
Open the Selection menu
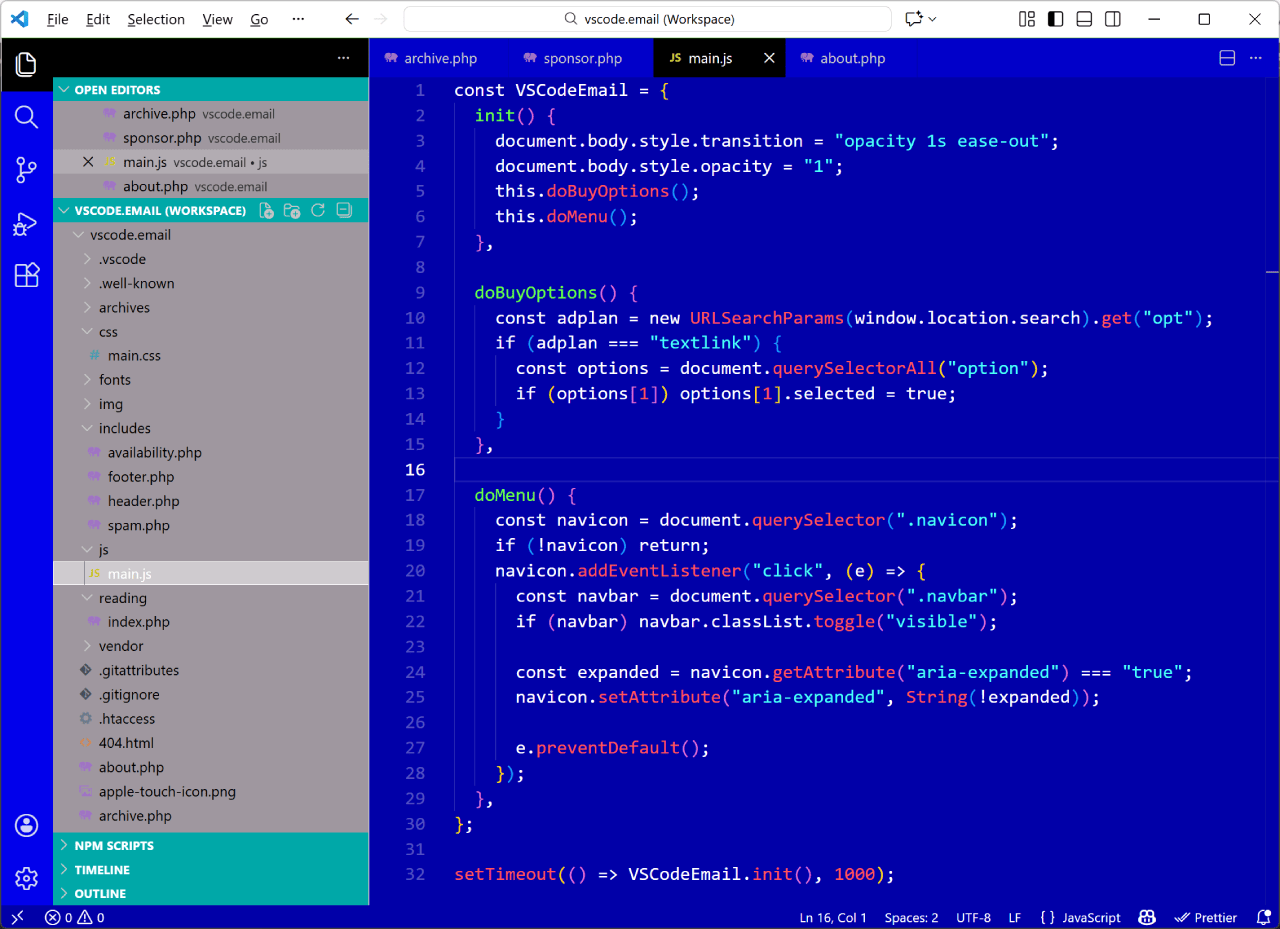(x=156, y=18)
